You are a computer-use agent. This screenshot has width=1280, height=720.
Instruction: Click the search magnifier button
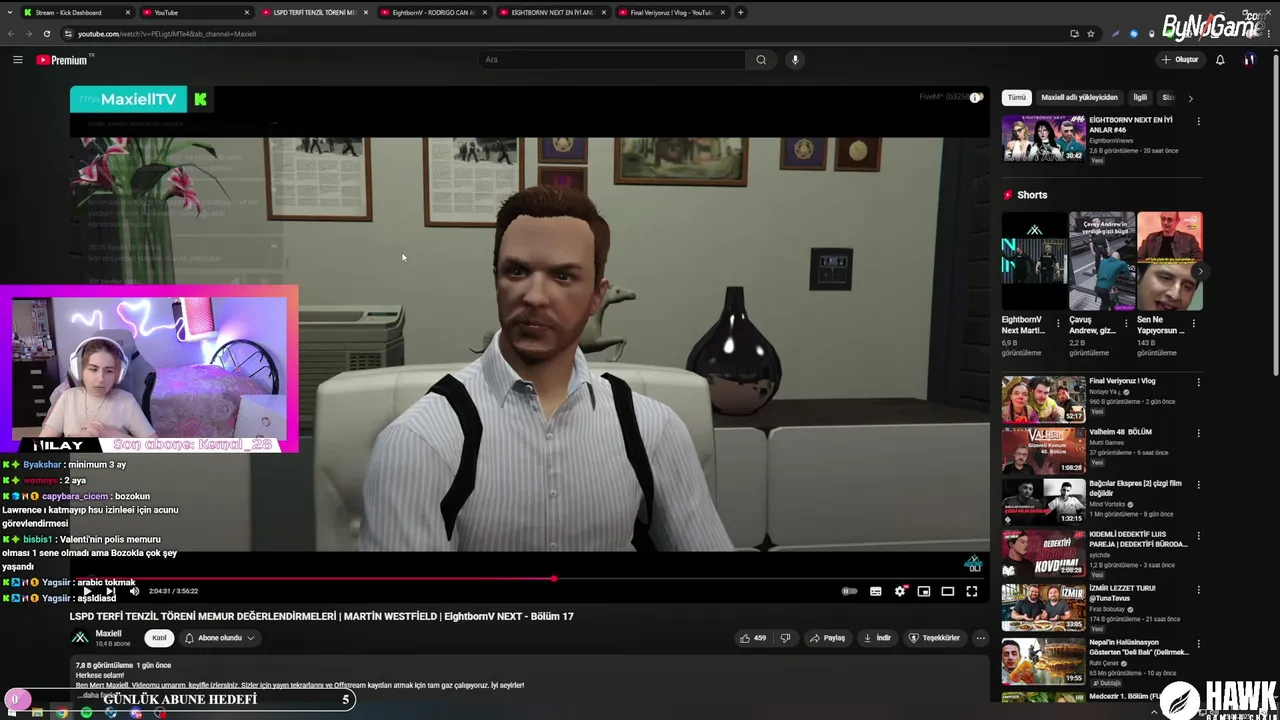click(x=761, y=60)
